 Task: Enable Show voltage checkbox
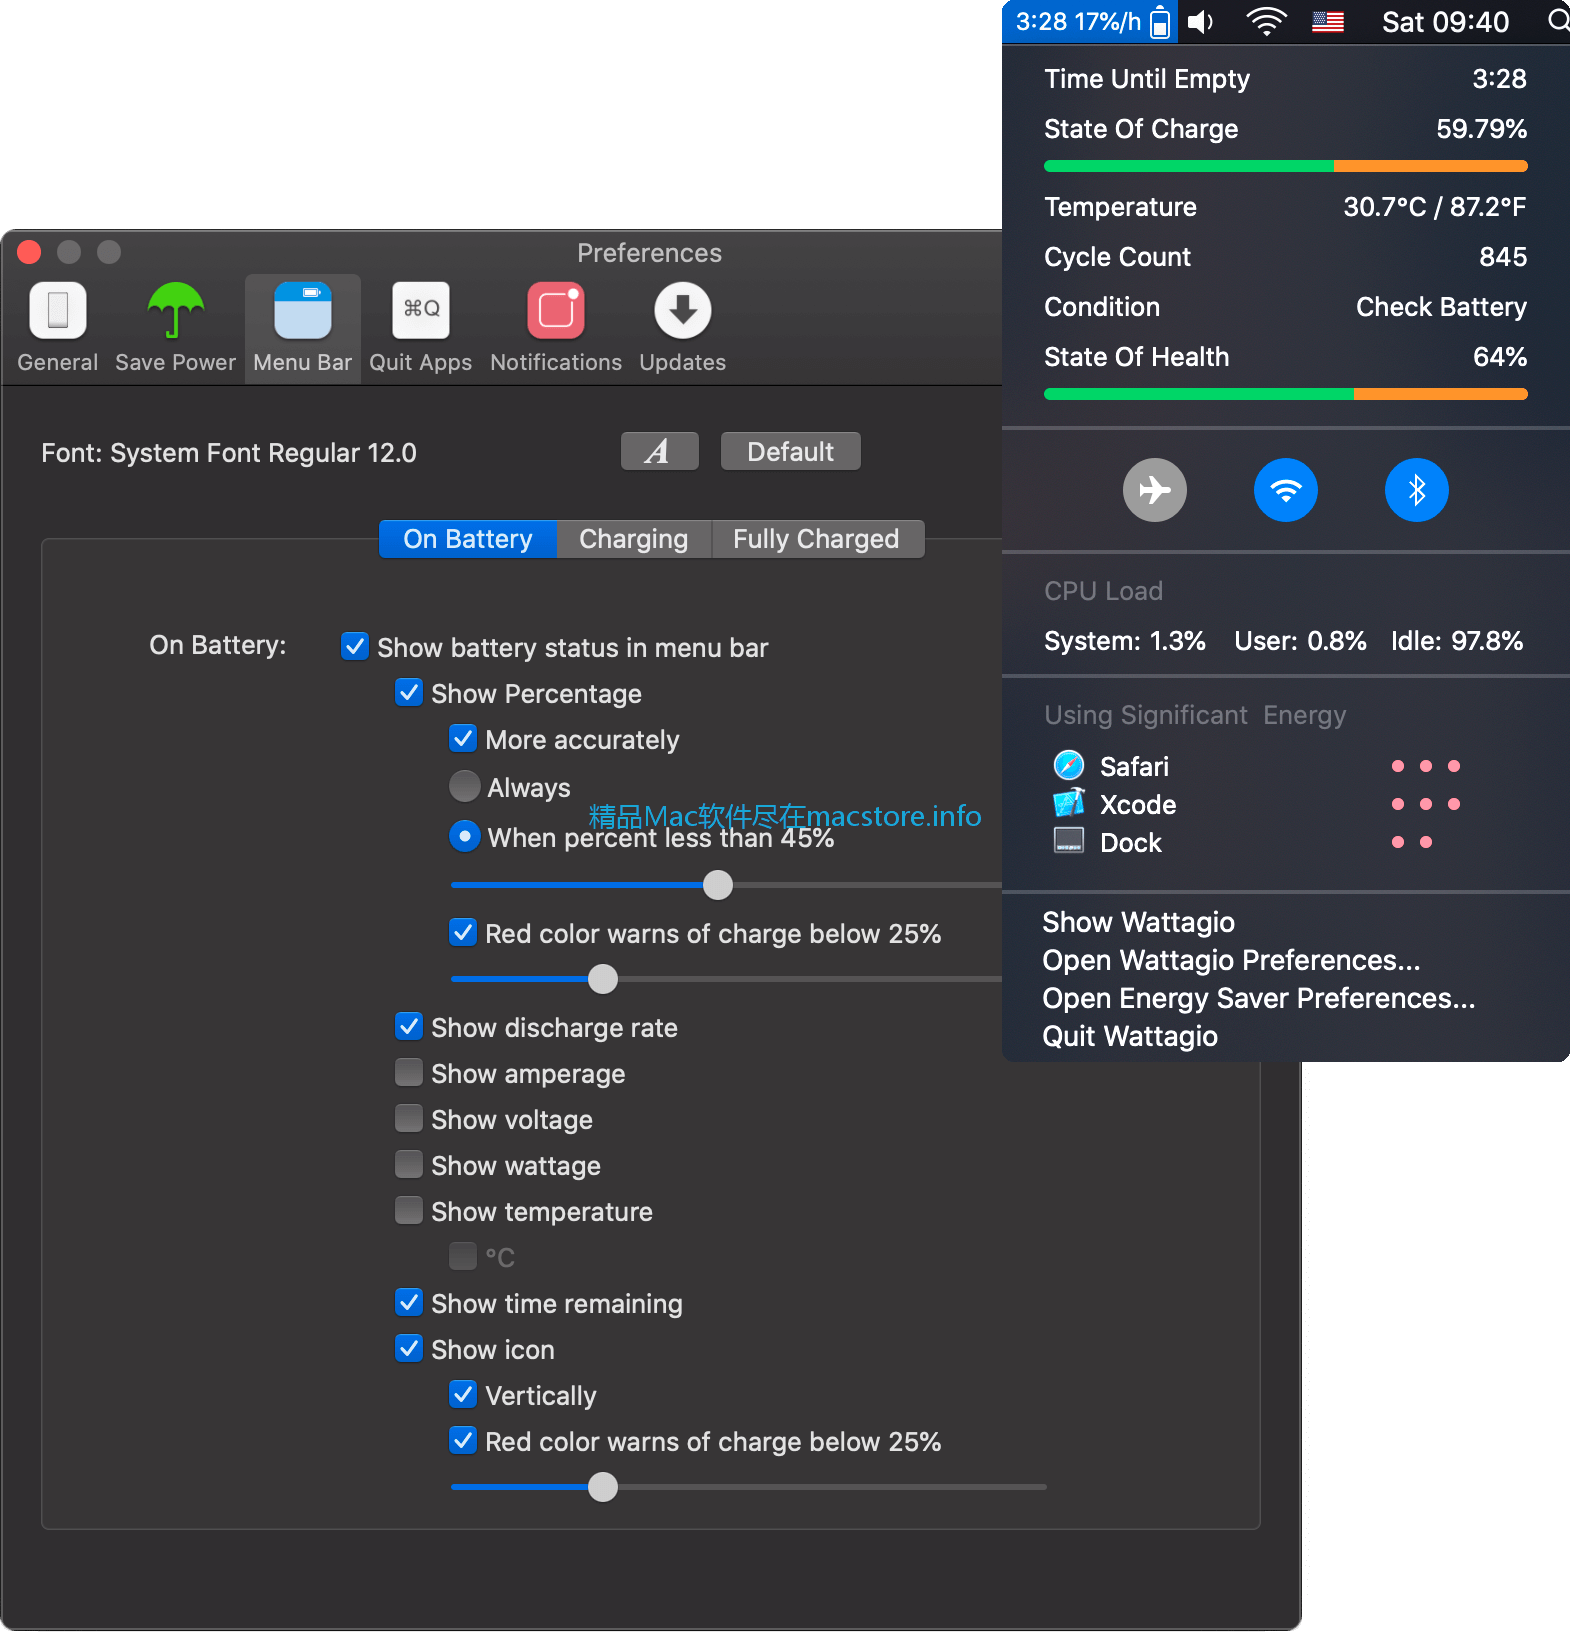pyautogui.click(x=409, y=1118)
